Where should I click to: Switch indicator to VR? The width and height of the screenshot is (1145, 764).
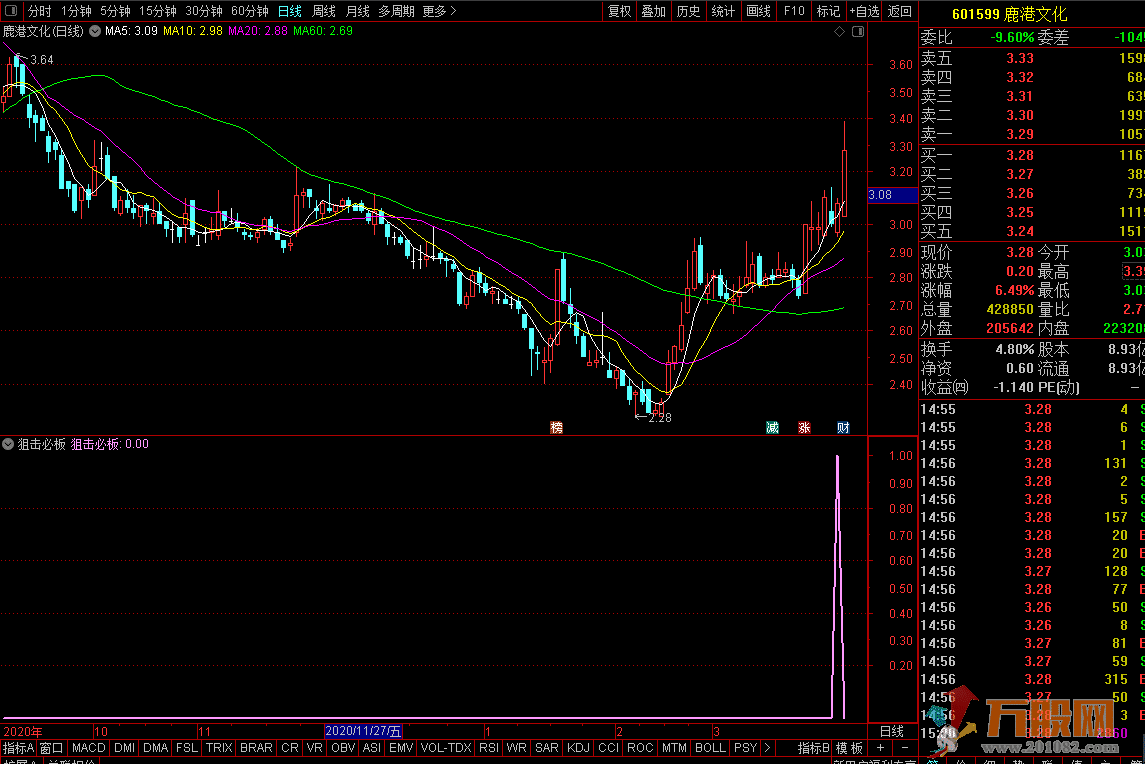click(315, 748)
